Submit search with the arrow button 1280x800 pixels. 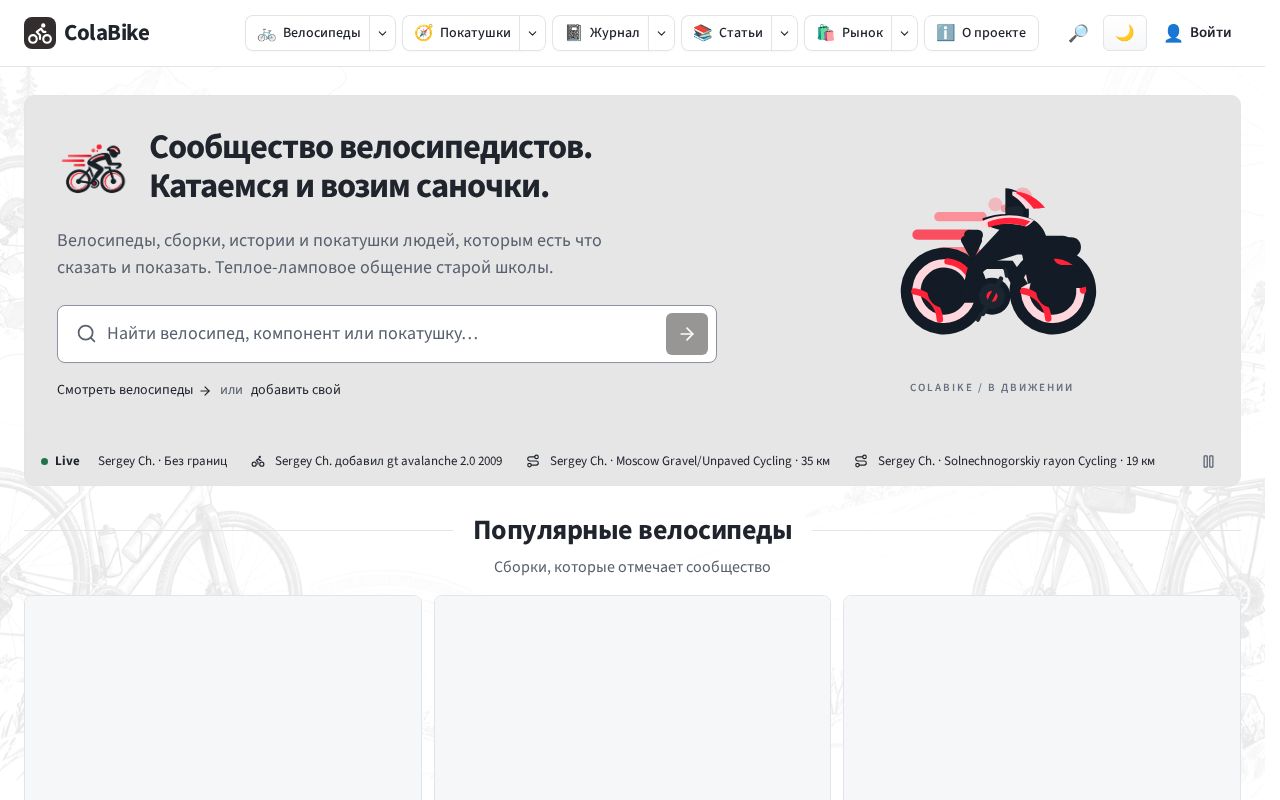click(687, 334)
